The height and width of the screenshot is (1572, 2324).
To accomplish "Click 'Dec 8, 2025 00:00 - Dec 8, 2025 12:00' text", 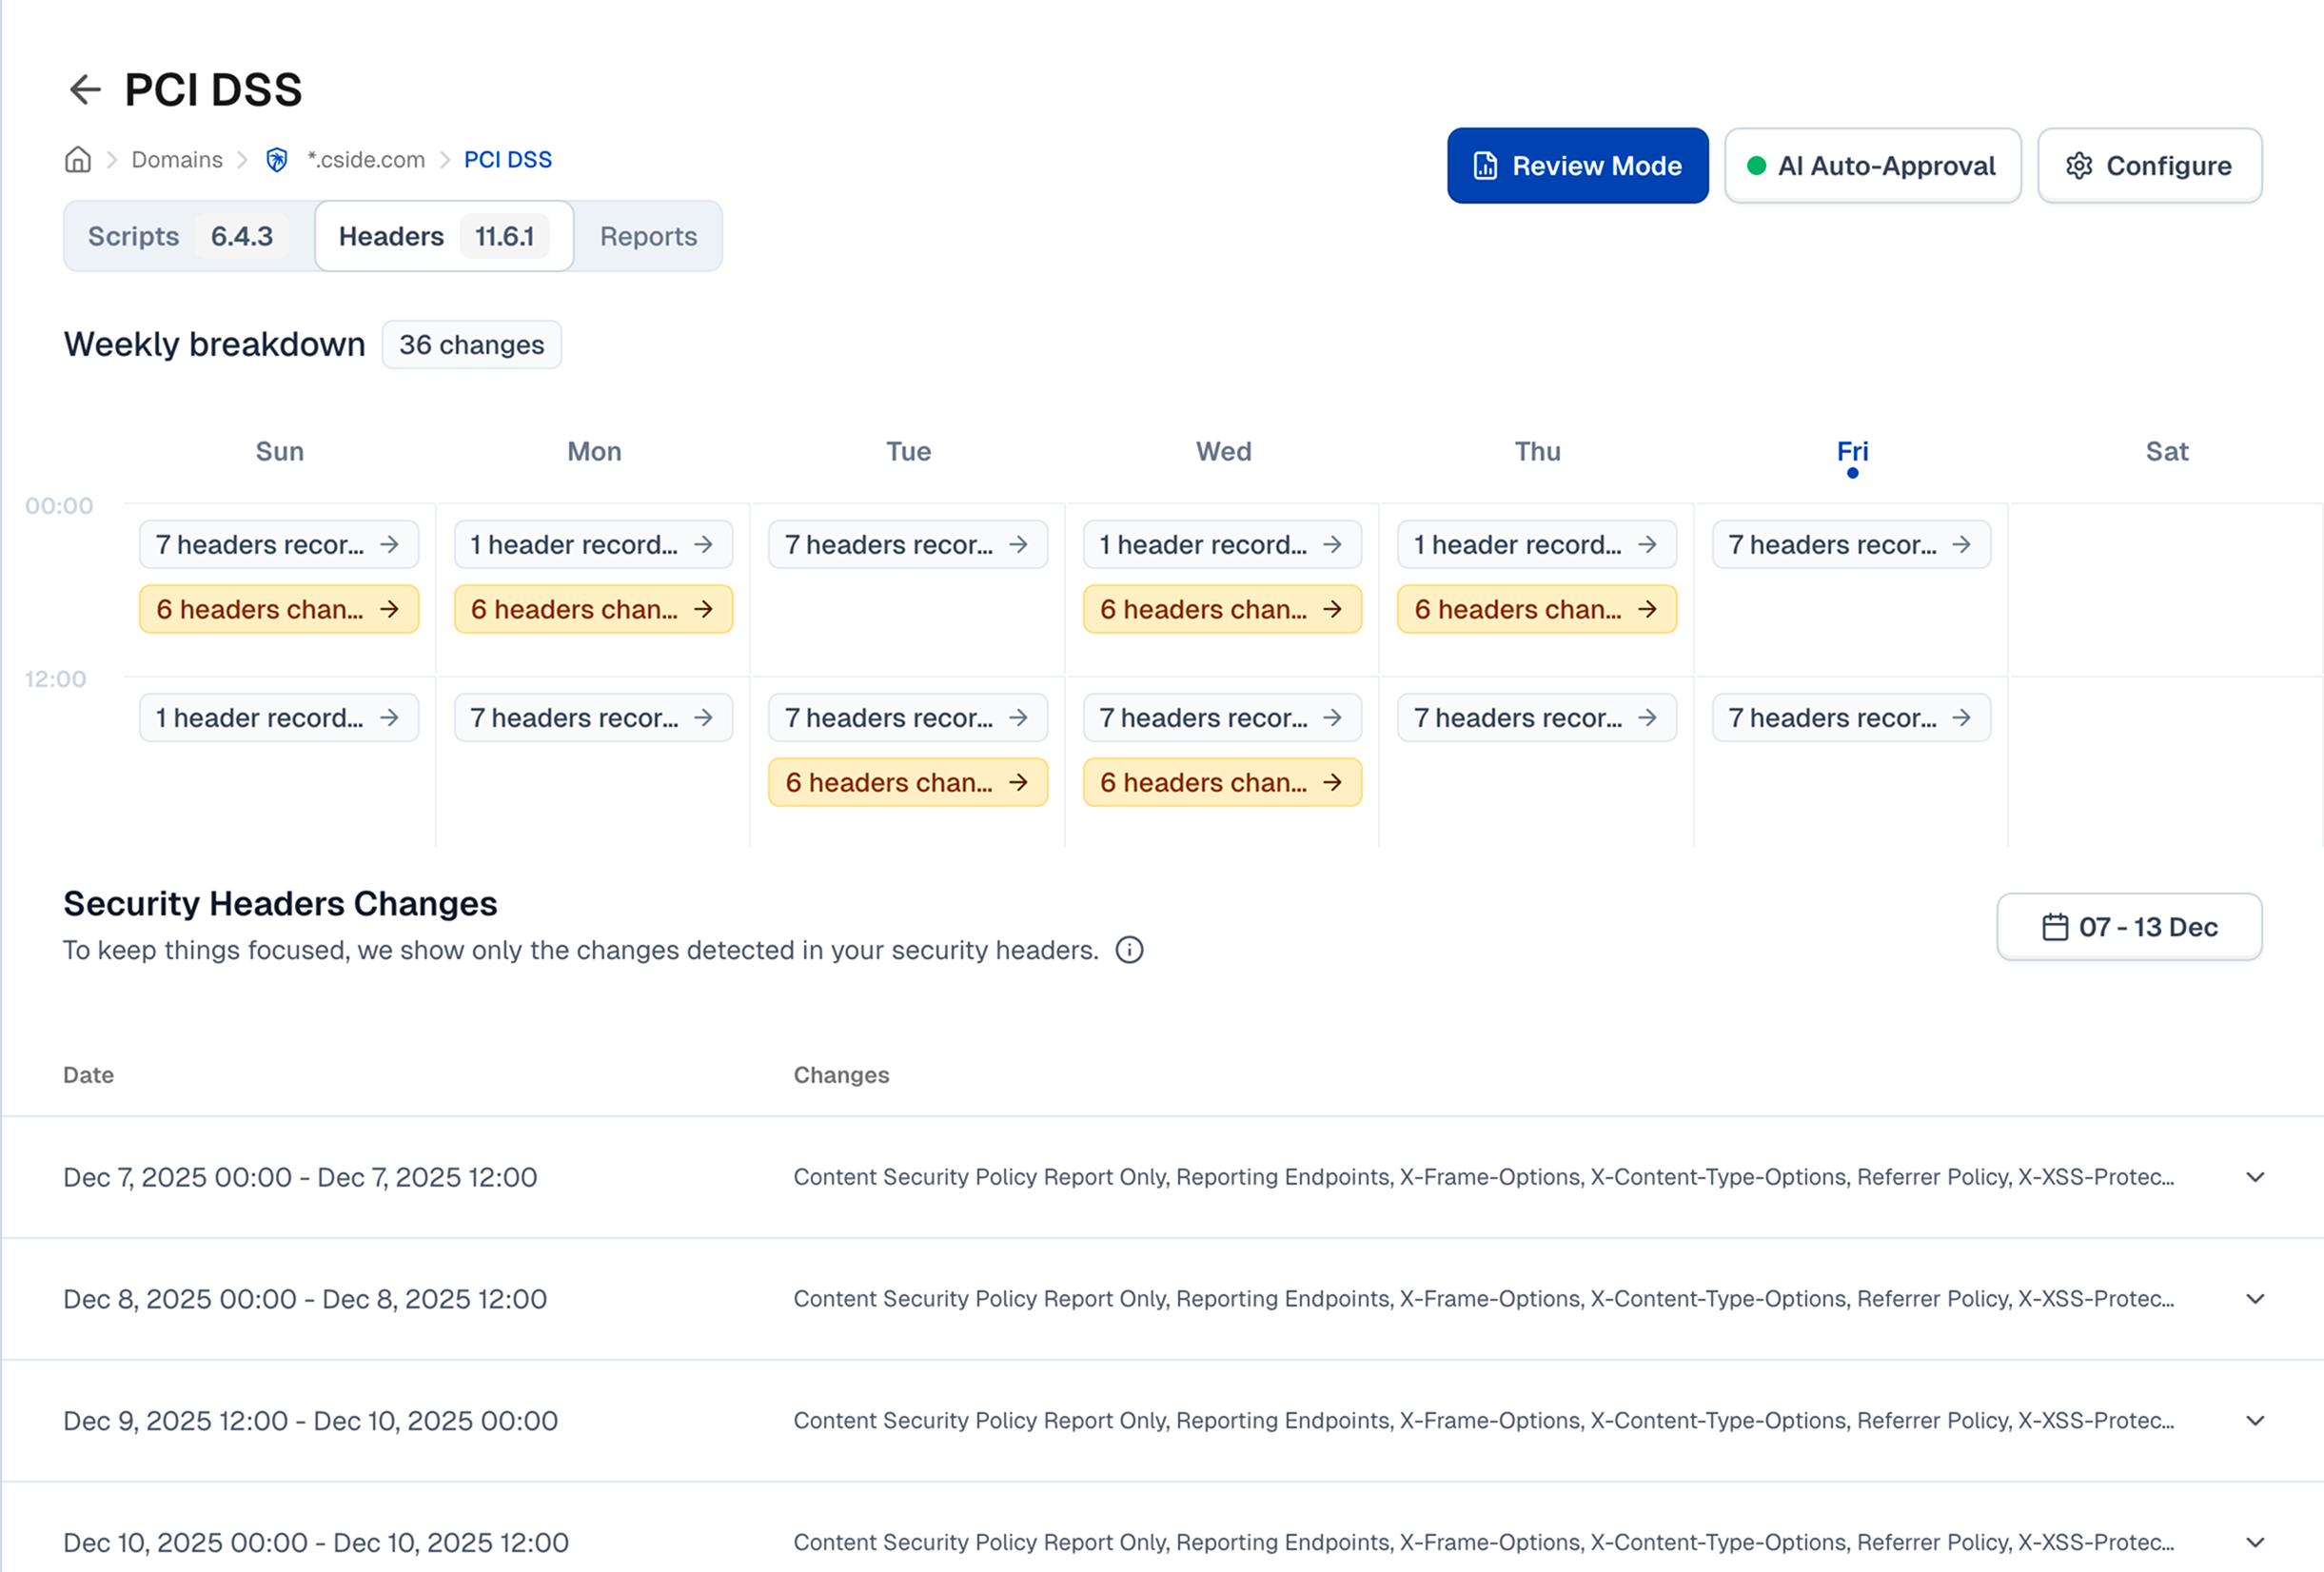I will tap(305, 1300).
